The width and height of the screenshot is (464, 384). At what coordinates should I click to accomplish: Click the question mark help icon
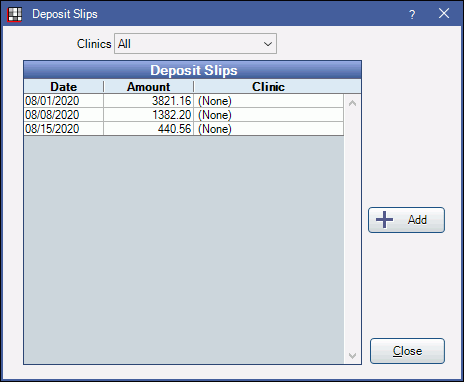point(412,14)
